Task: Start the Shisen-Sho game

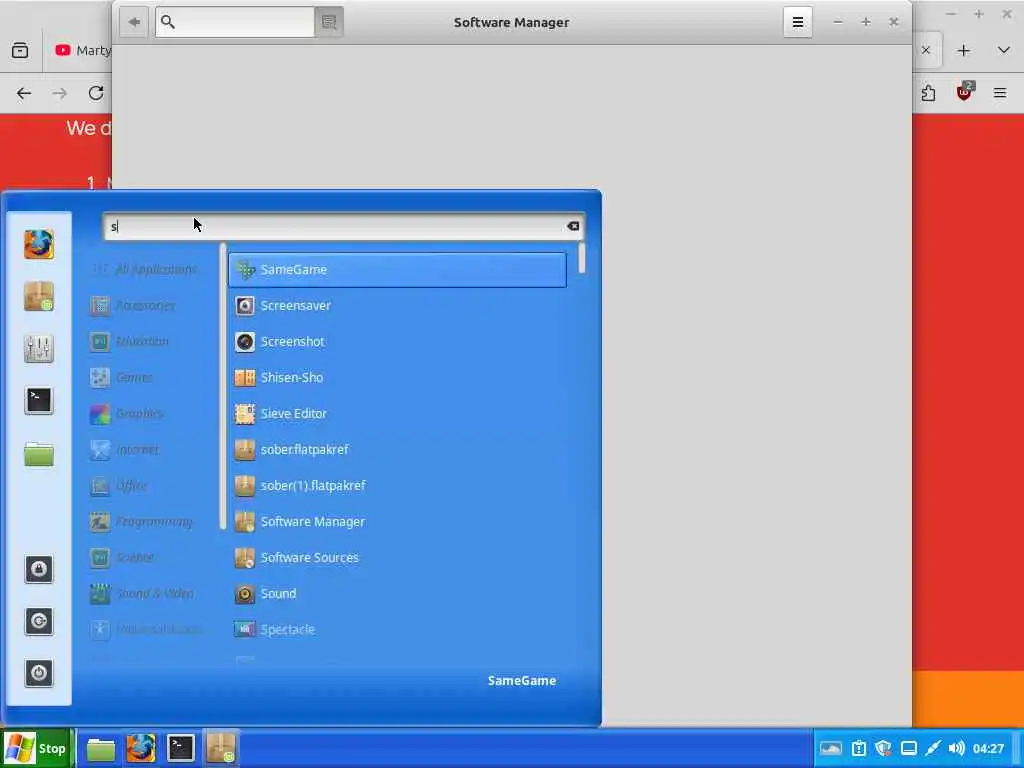Action: 397,377
